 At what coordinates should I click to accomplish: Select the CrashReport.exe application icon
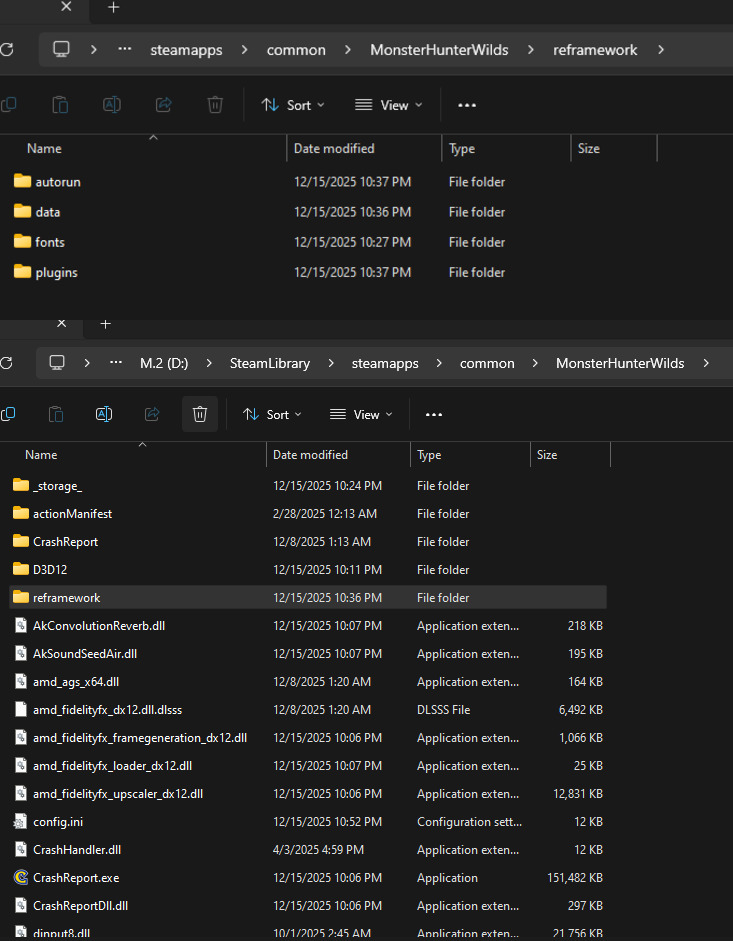(21, 878)
